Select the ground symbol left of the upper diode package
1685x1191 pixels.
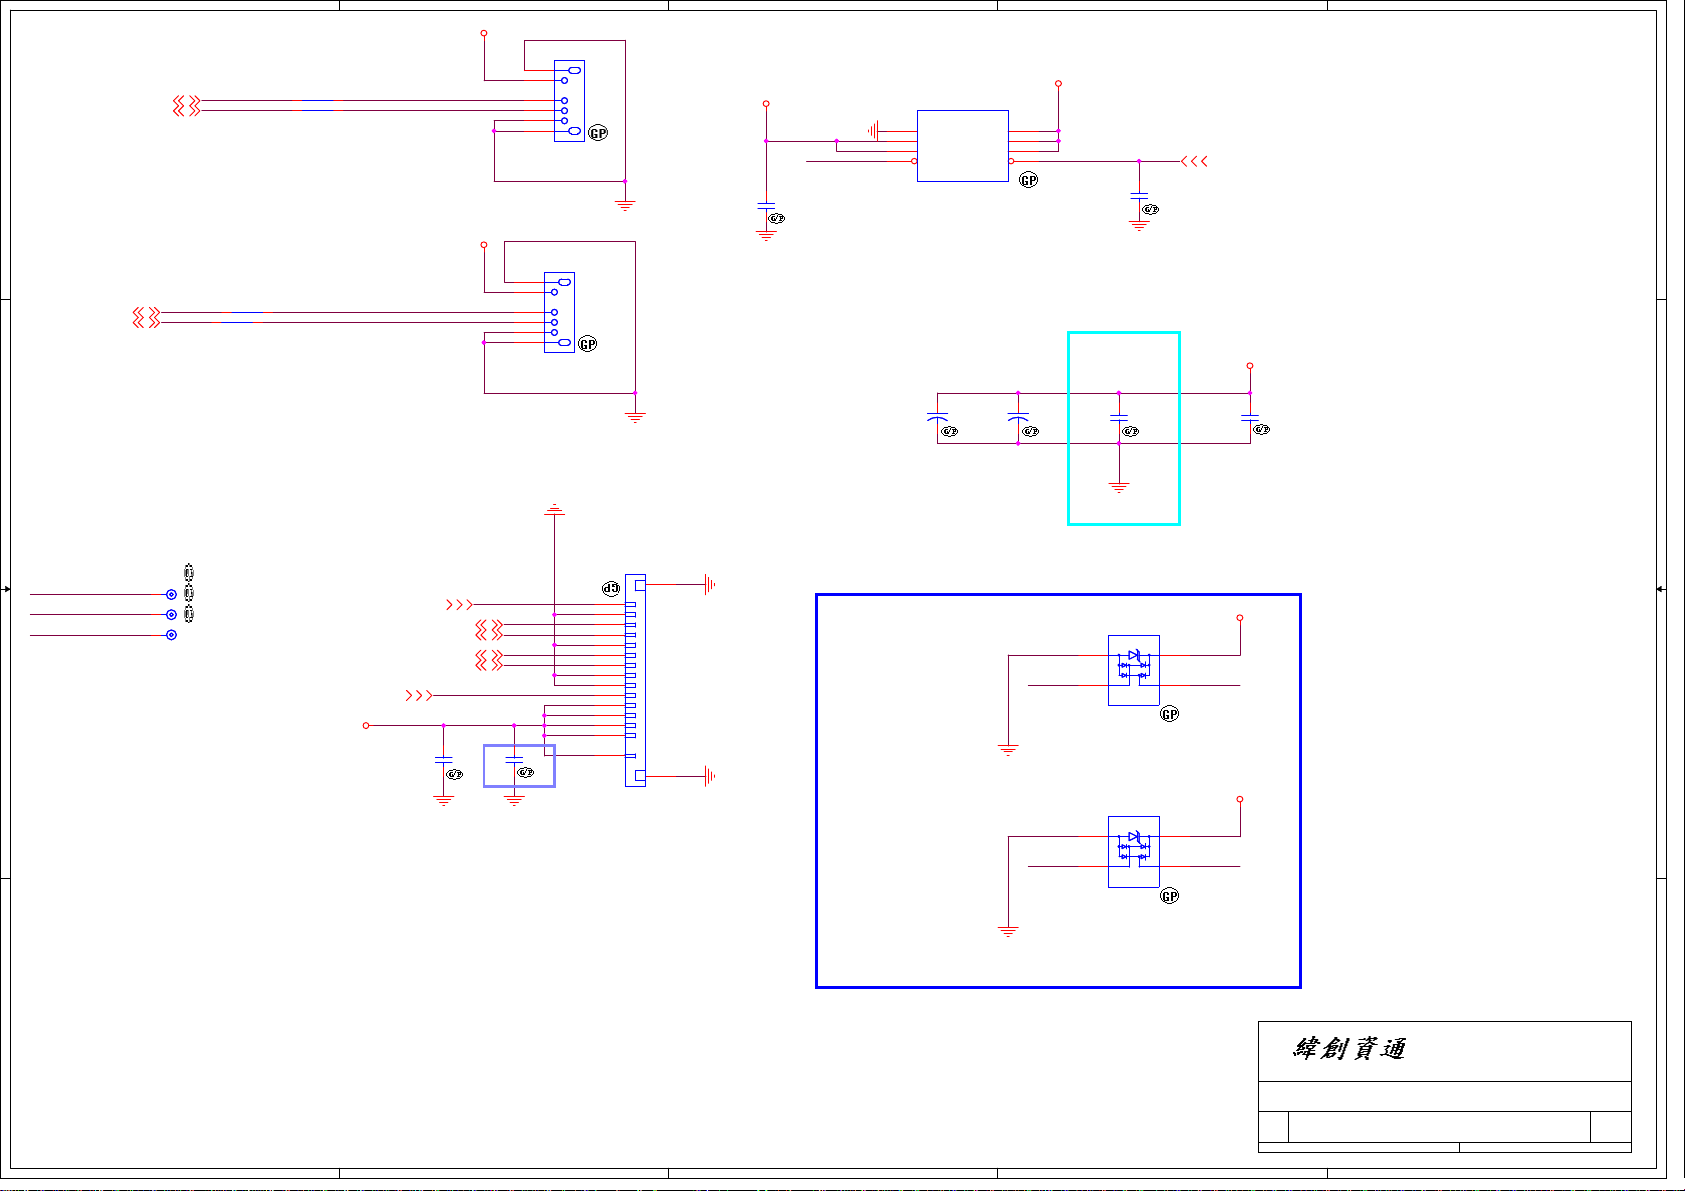click(1008, 750)
